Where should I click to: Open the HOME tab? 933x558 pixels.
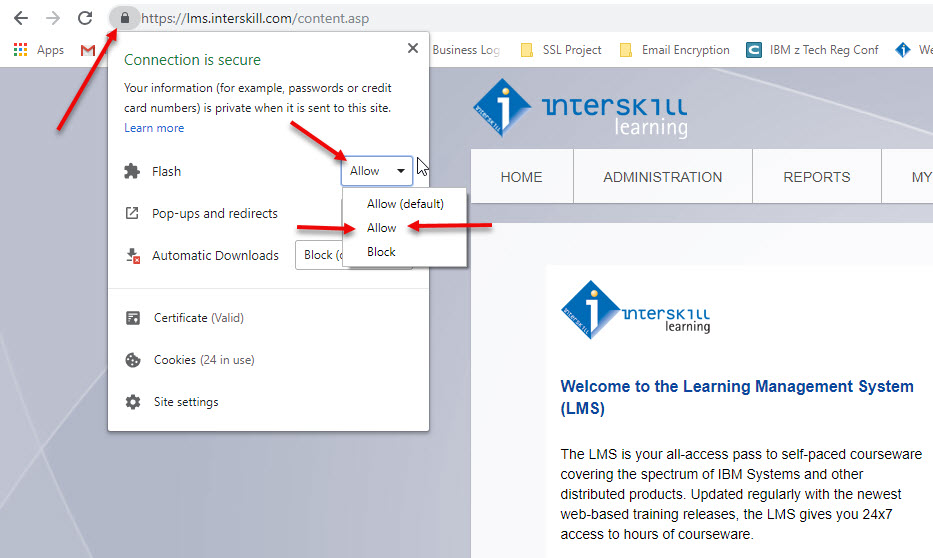point(522,177)
